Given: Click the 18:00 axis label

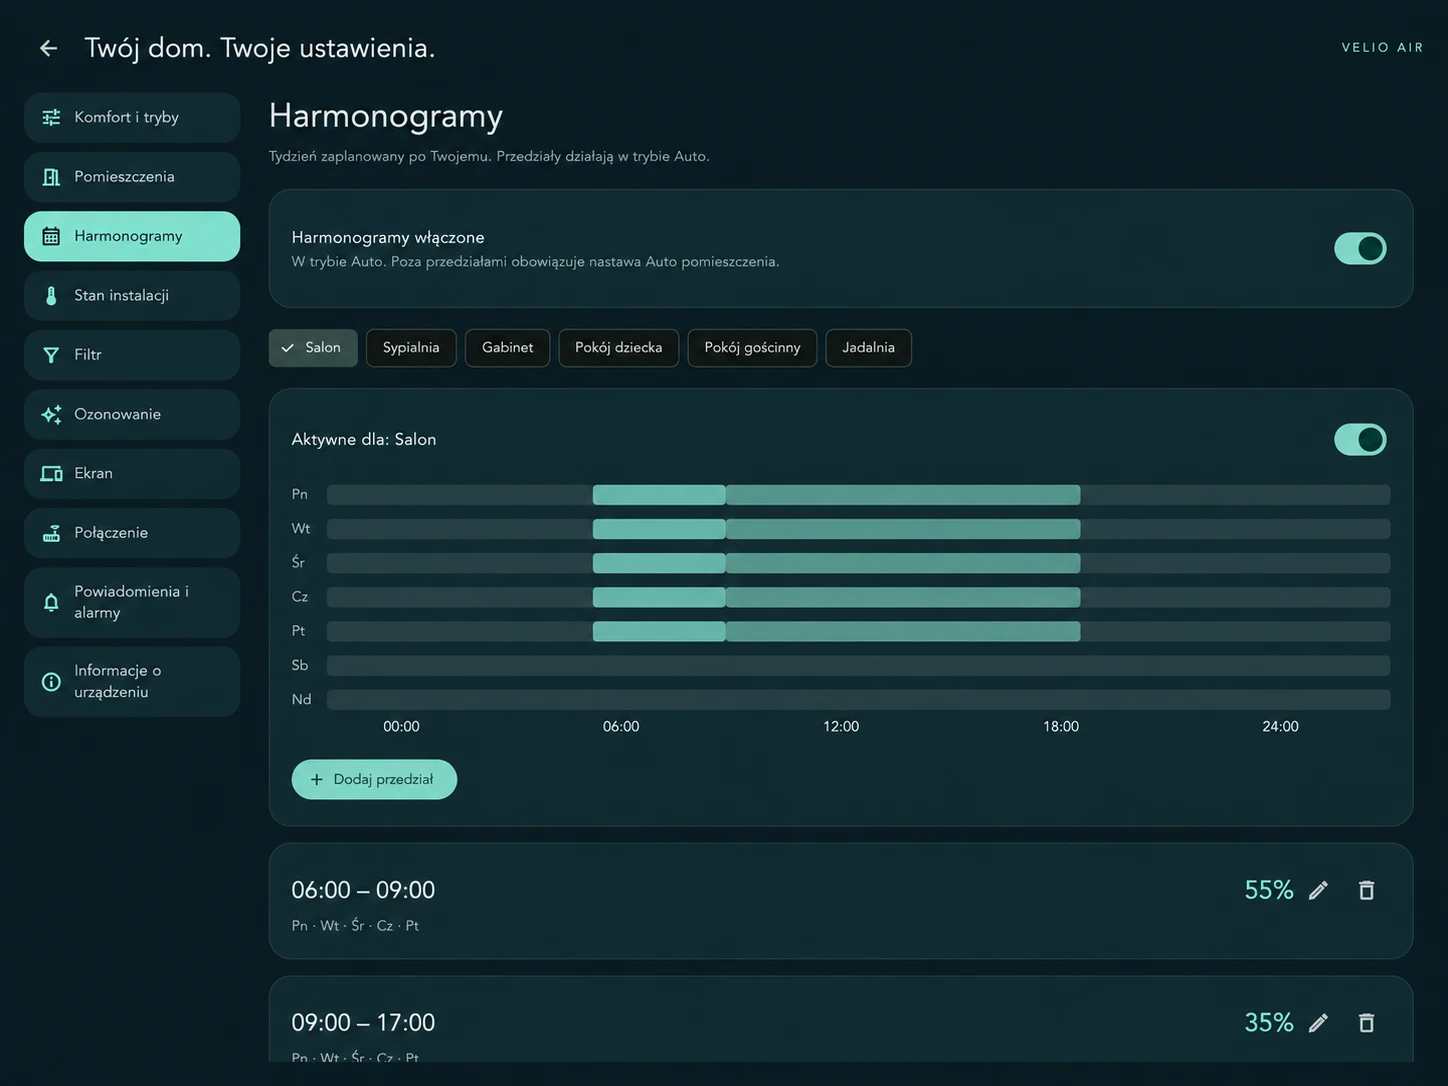Looking at the screenshot, I should click(1061, 727).
